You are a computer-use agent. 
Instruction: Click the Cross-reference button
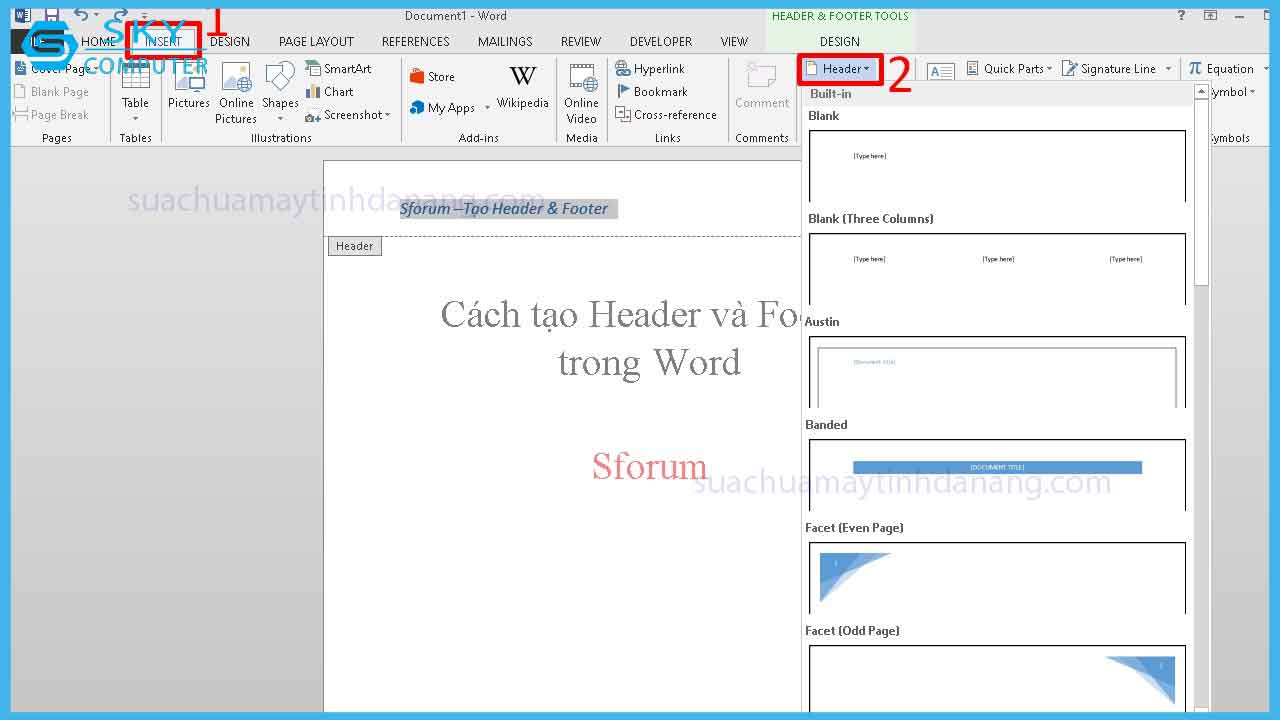coord(666,115)
